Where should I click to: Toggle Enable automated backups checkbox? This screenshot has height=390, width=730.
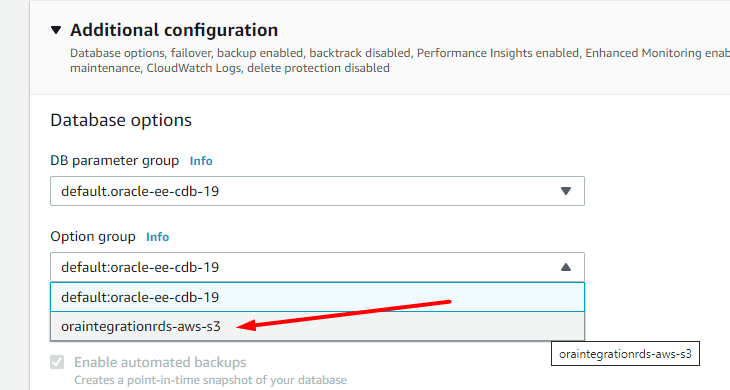pyautogui.click(x=57, y=362)
